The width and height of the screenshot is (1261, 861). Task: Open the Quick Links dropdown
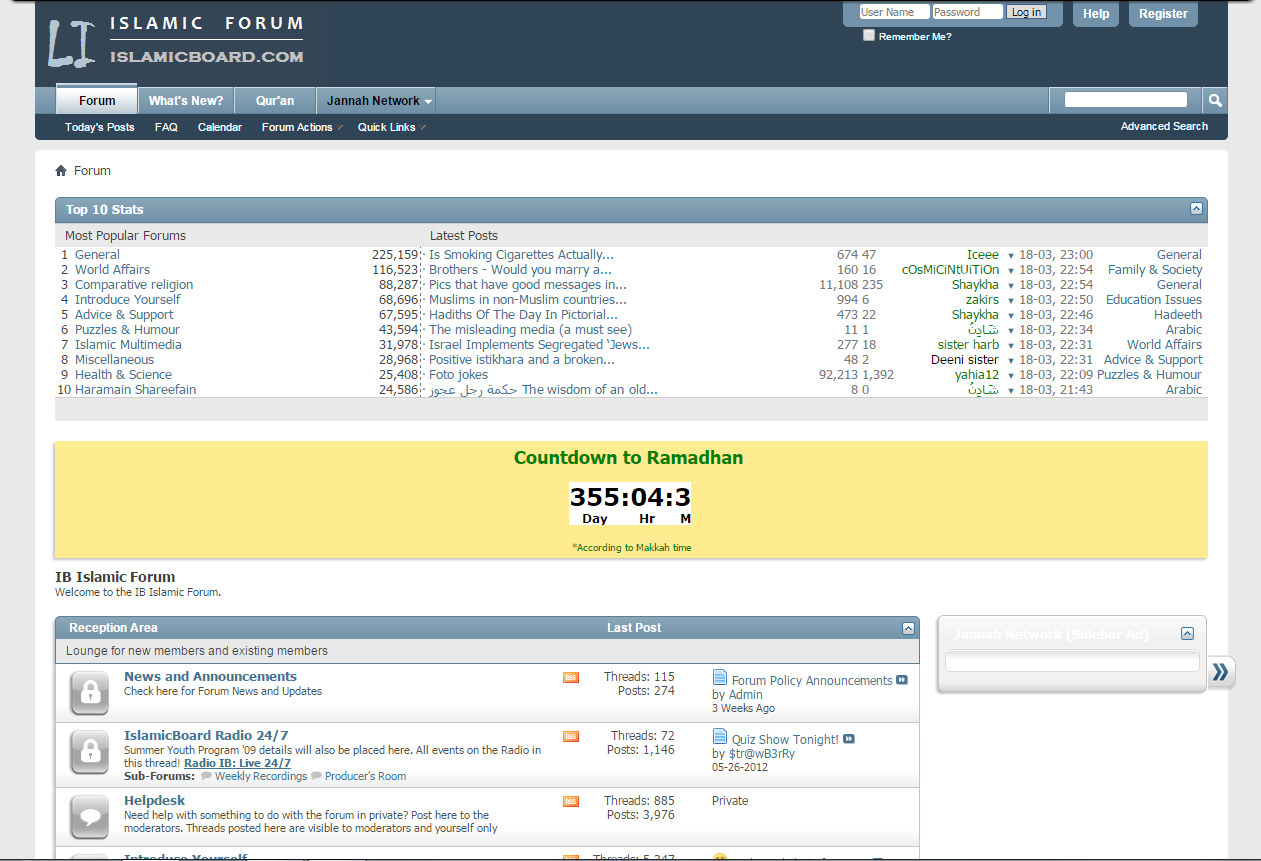click(391, 127)
